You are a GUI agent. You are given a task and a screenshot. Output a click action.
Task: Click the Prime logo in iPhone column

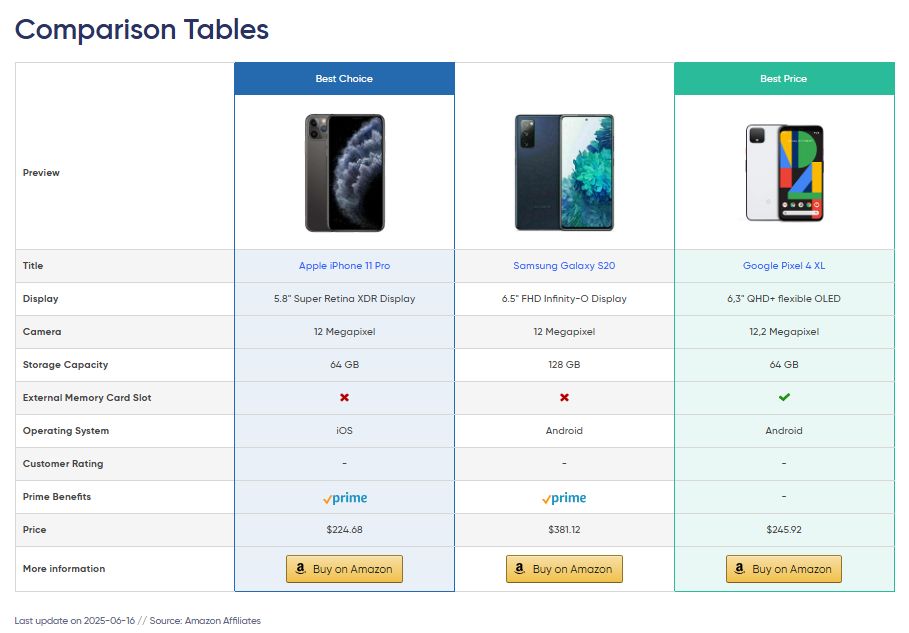(345, 498)
